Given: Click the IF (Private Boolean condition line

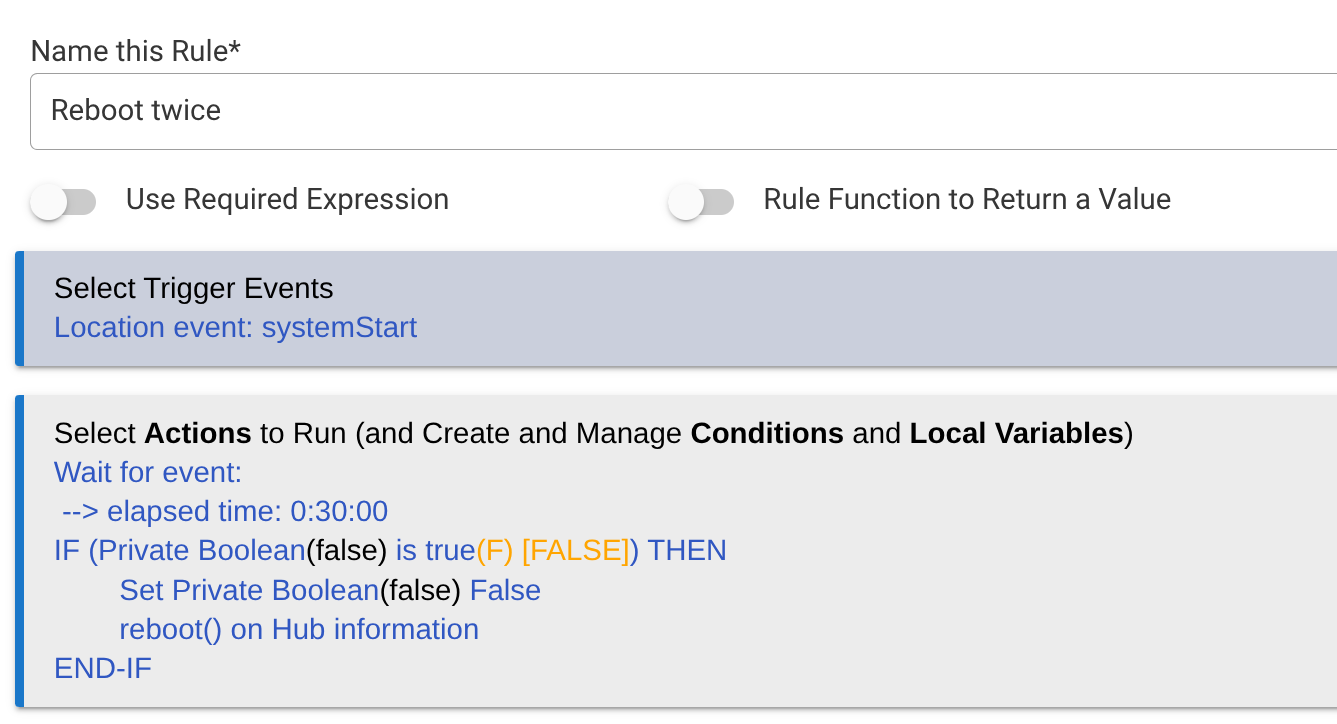Looking at the screenshot, I should (x=180, y=551).
